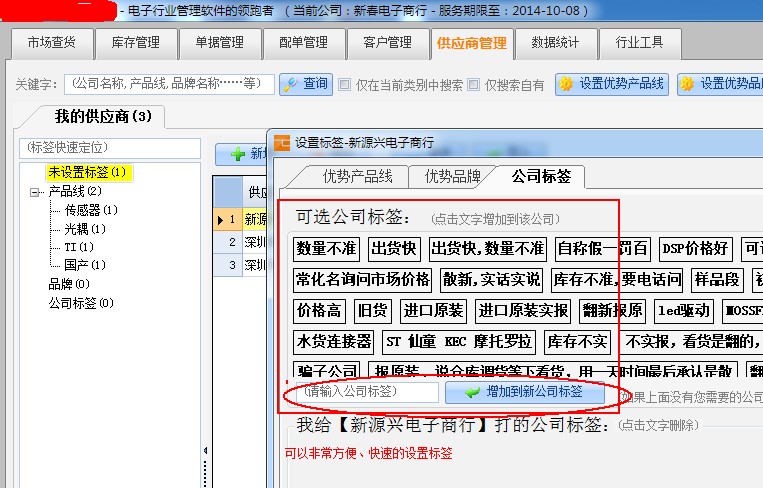Add the 进口原装 company tag

pos(433,310)
